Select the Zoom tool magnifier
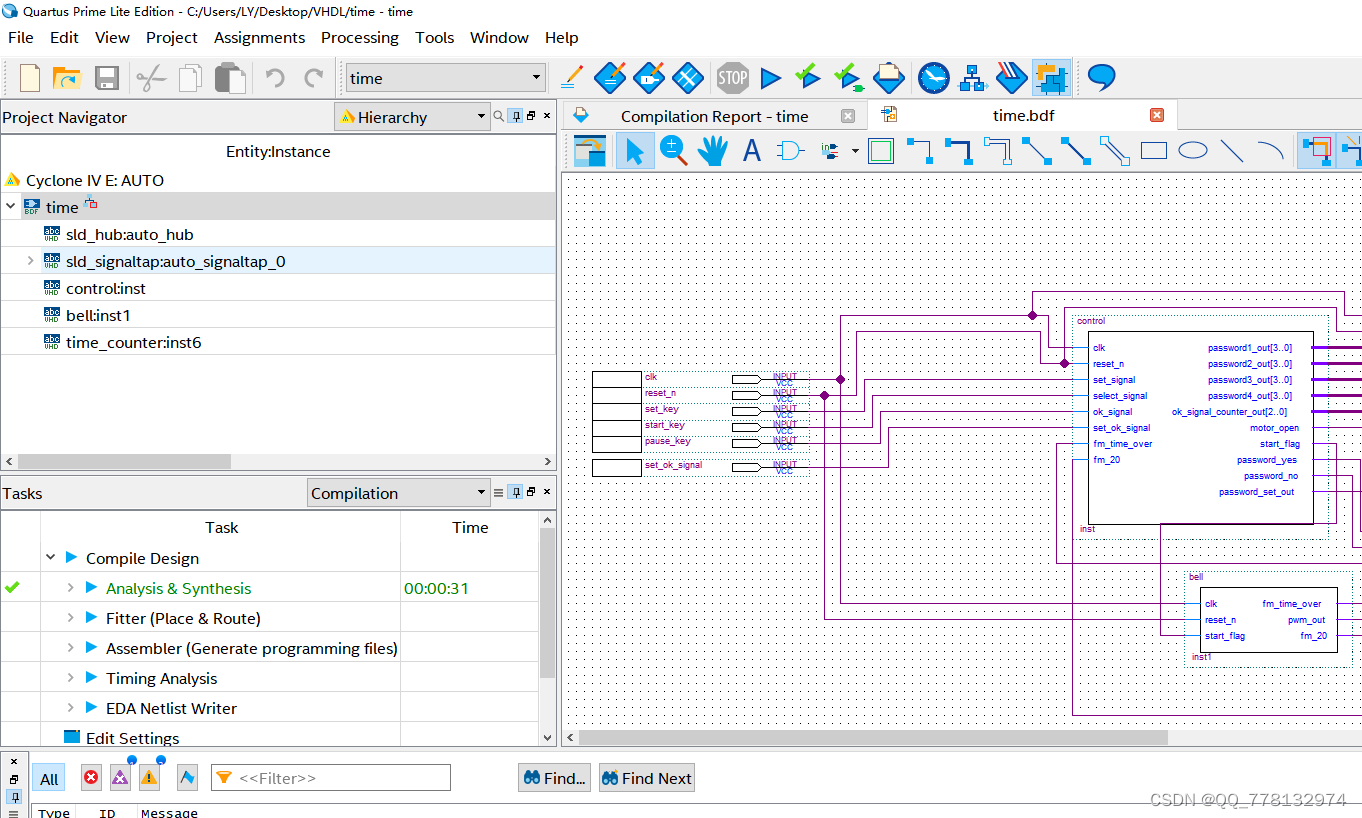Image resolution: width=1362 pixels, height=818 pixels. coord(673,151)
